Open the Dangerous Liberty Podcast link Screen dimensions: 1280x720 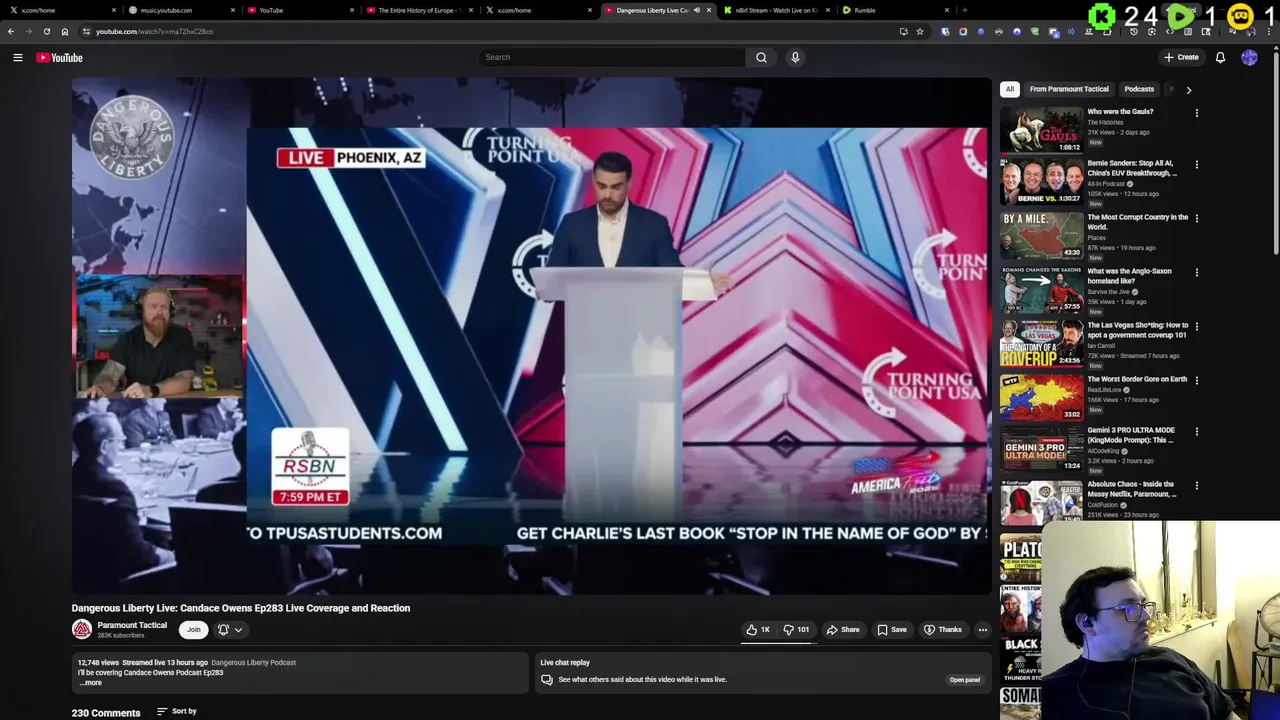pyautogui.click(x=253, y=662)
